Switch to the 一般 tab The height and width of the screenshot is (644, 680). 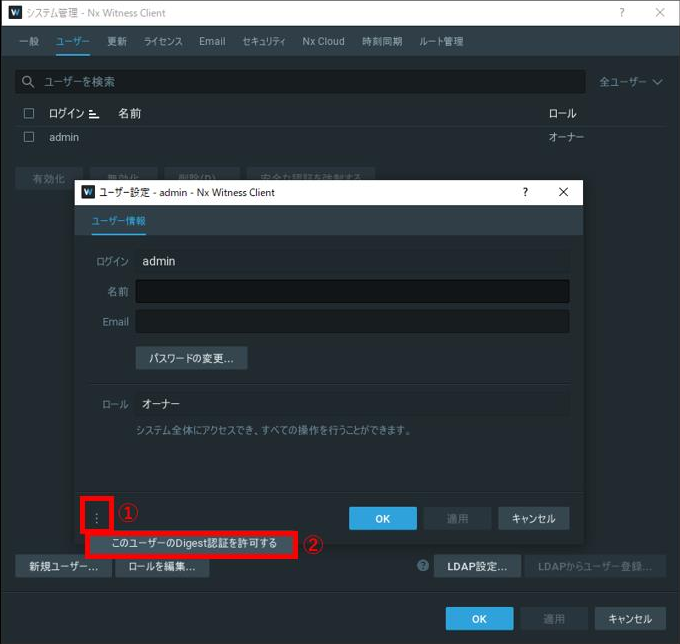[x=29, y=42]
